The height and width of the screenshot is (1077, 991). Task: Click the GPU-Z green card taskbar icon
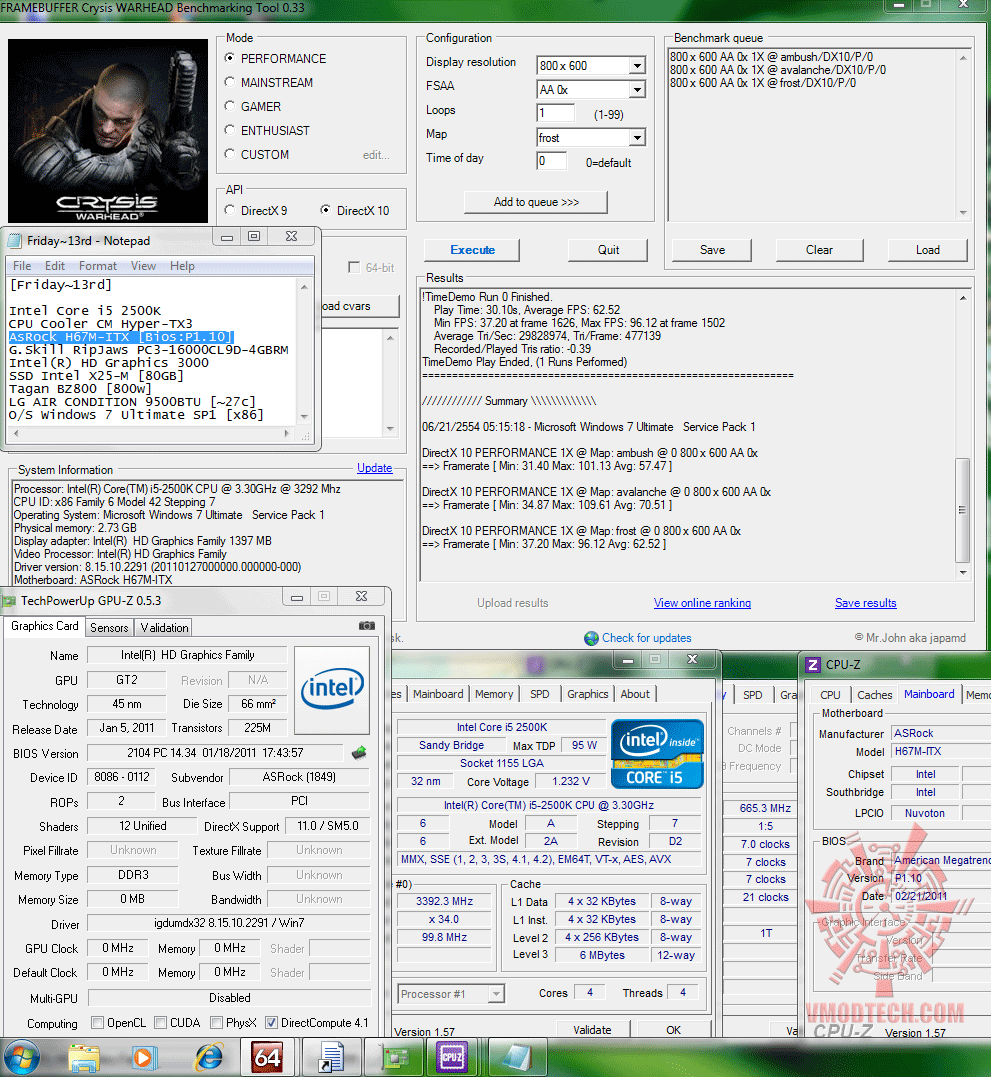pyautogui.click(x=394, y=1058)
